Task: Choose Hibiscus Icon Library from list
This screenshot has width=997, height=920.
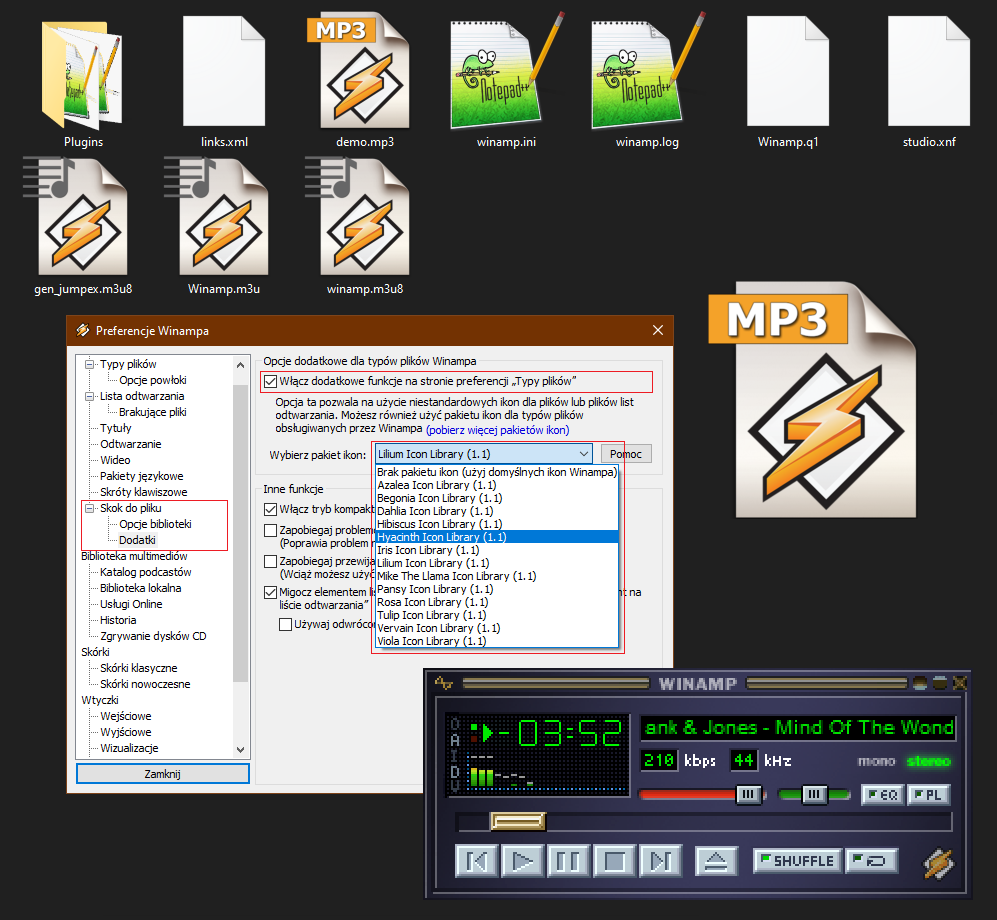Action: [497, 524]
